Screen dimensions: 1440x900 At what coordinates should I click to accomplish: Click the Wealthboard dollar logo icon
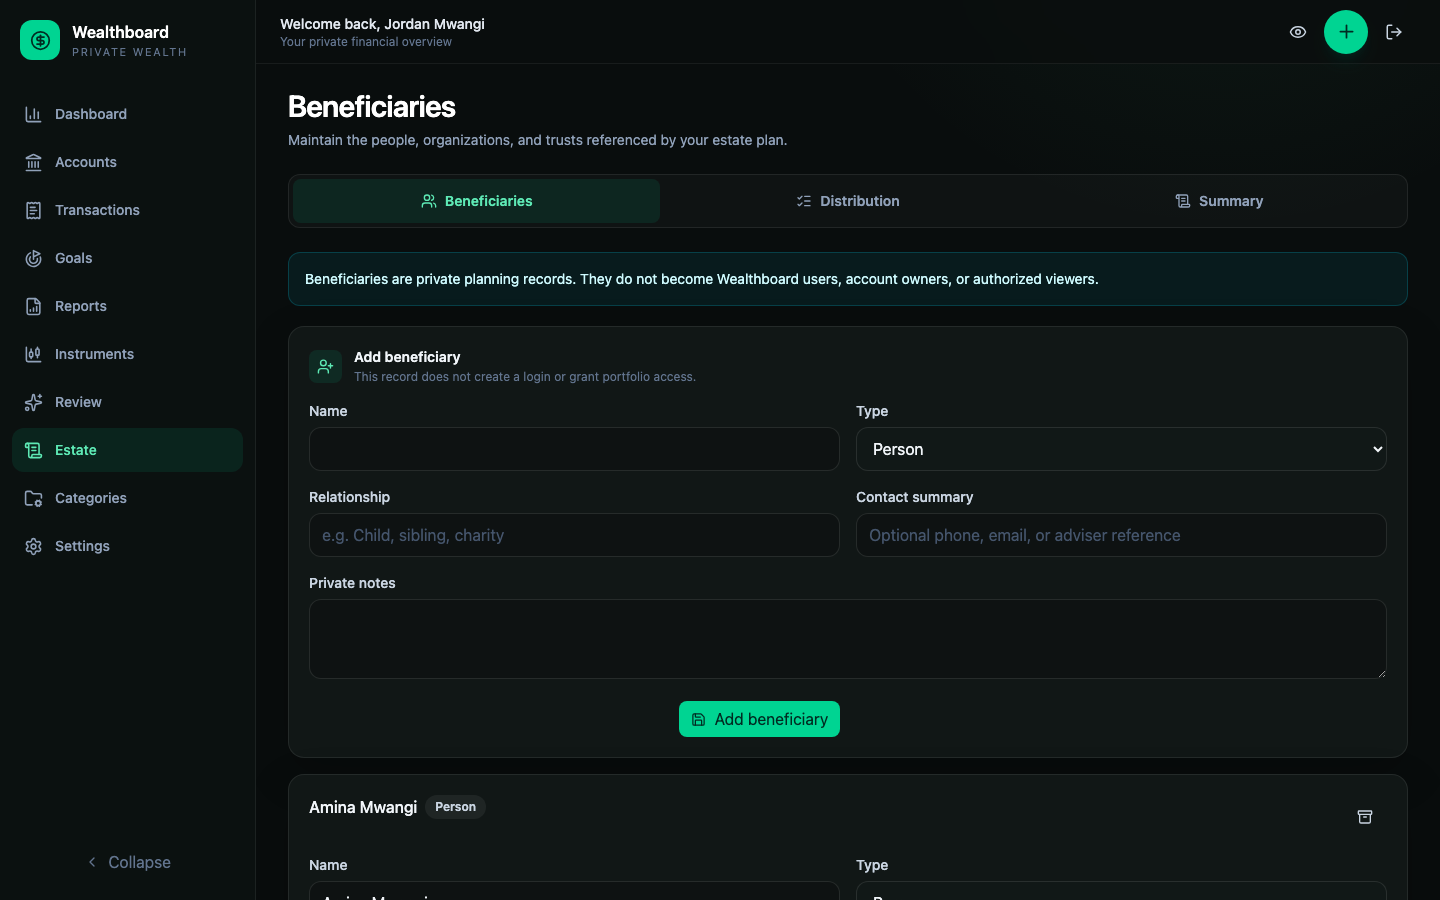coord(40,40)
